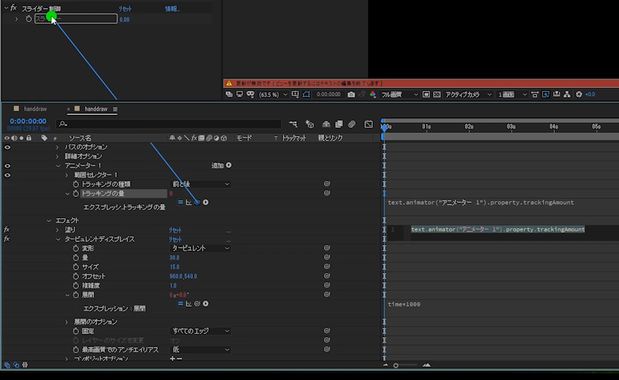Click the 追加 add animator button
This screenshot has width=619, height=380.
pyautogui.click(x=221, y=165)
